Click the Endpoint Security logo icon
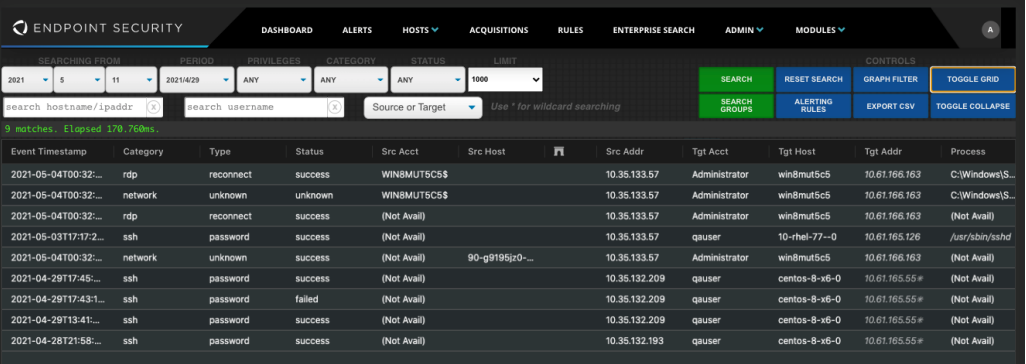This screenshot has width=1026, height=364. [20, 28]
